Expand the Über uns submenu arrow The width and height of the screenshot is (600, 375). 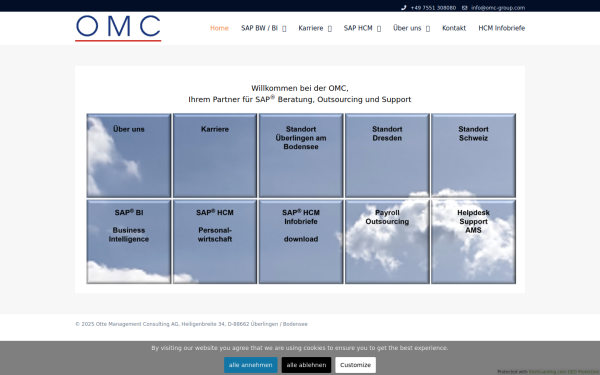pyautogui.click(x=428, y=29)
